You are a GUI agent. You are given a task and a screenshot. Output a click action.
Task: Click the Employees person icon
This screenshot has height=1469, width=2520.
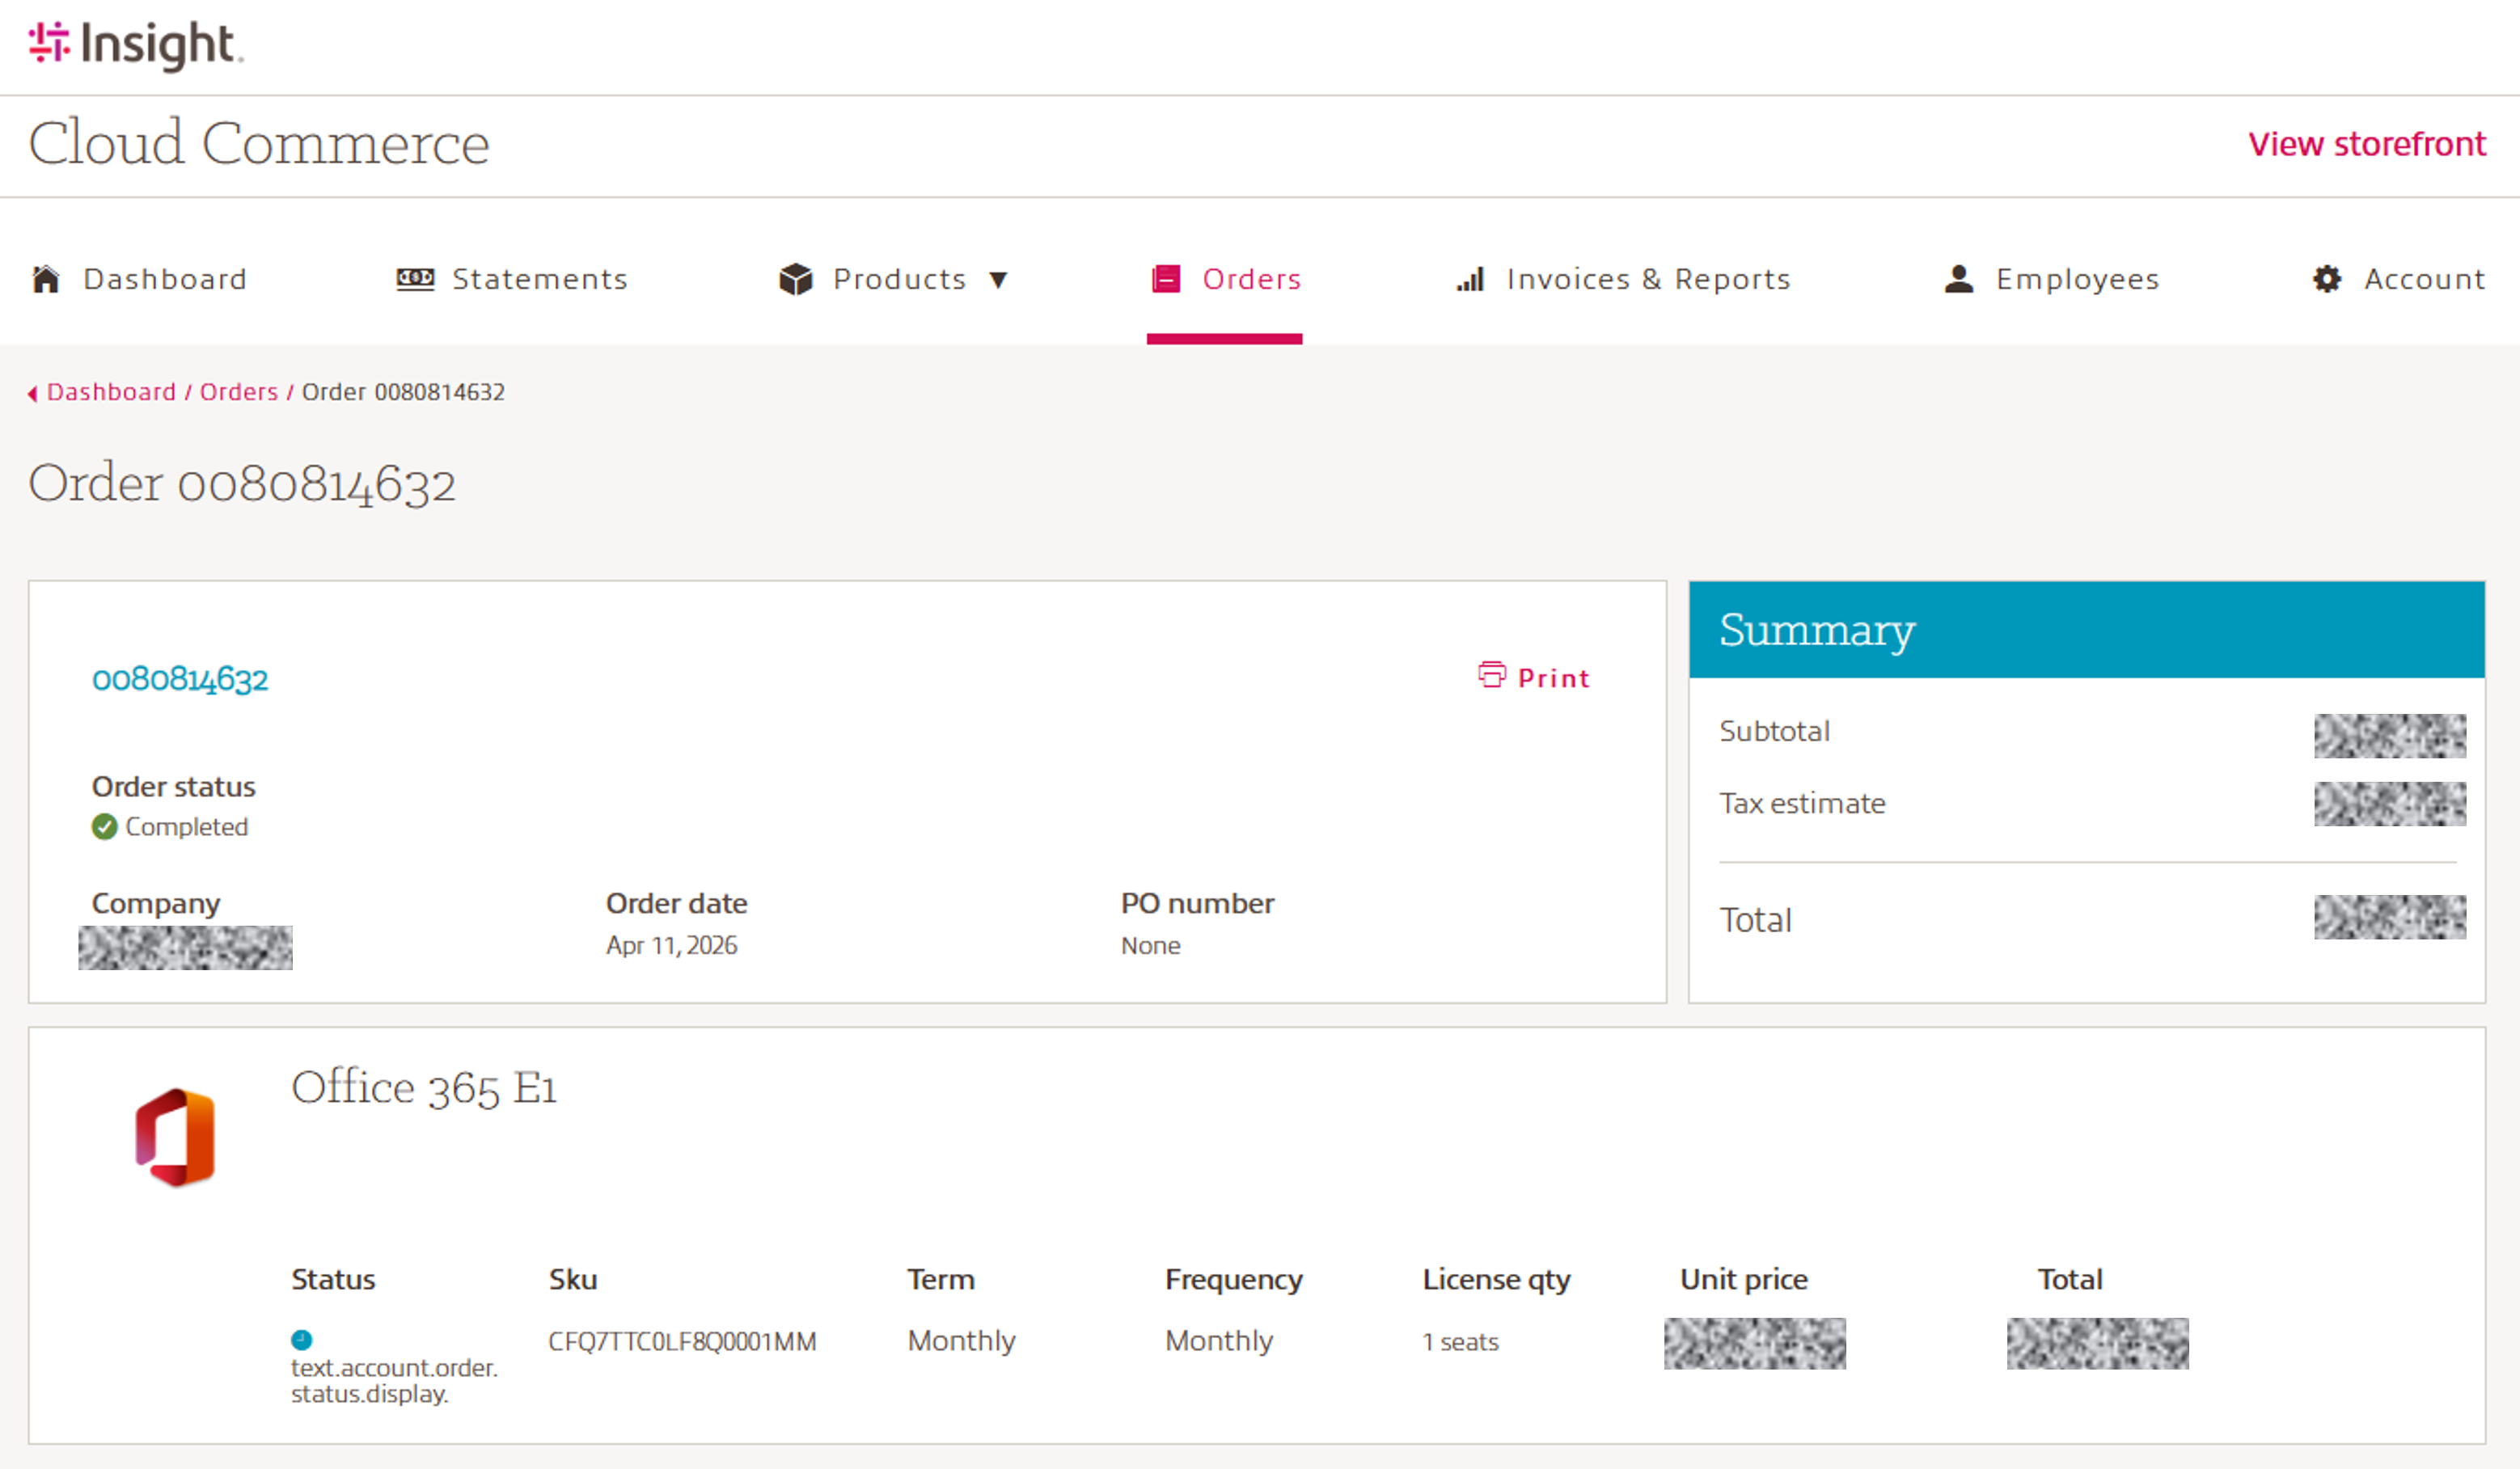pos(1958,279)
